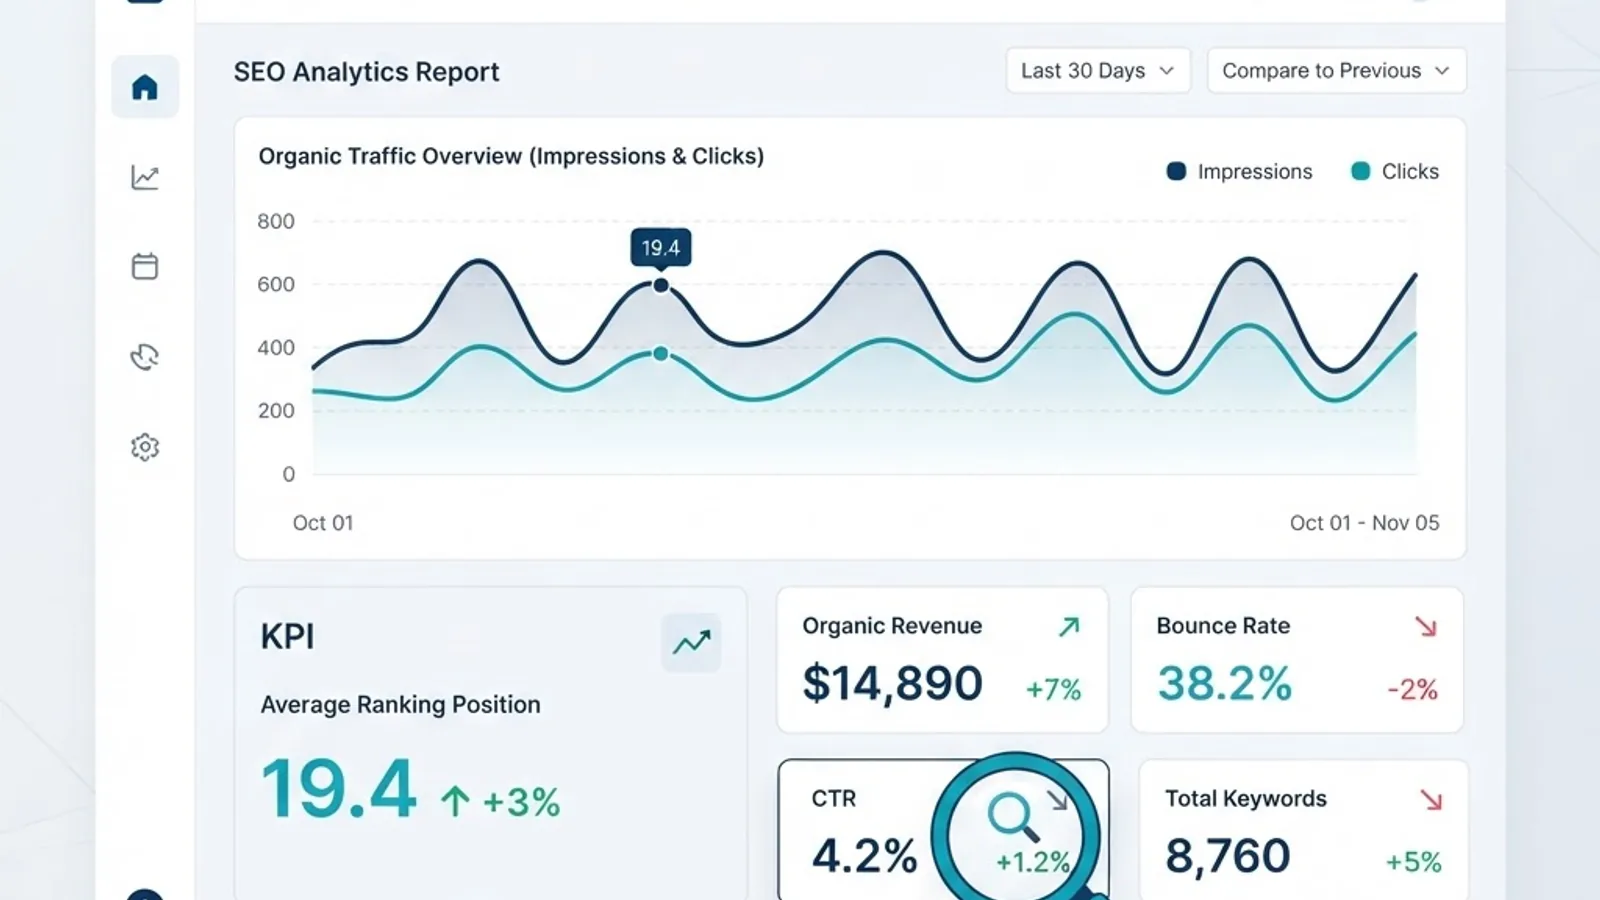Click the 200 y-axis label

(276, 411)
